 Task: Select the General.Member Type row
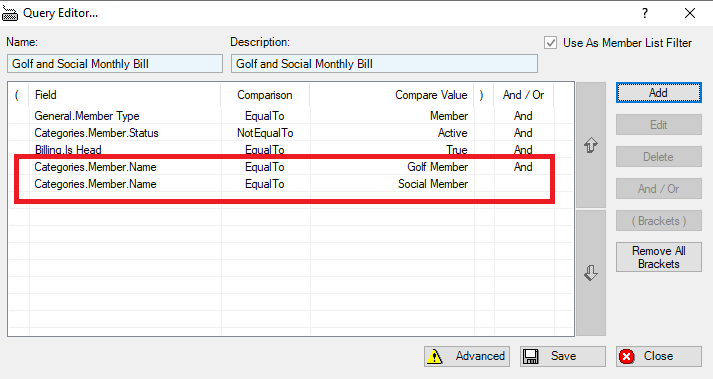click(291, 116)
